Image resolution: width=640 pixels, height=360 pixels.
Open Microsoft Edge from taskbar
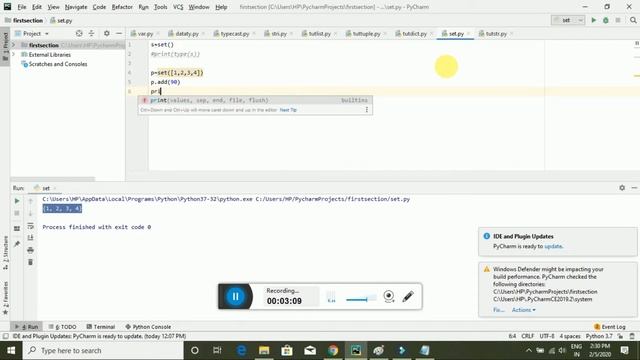[x=241, y=351]
